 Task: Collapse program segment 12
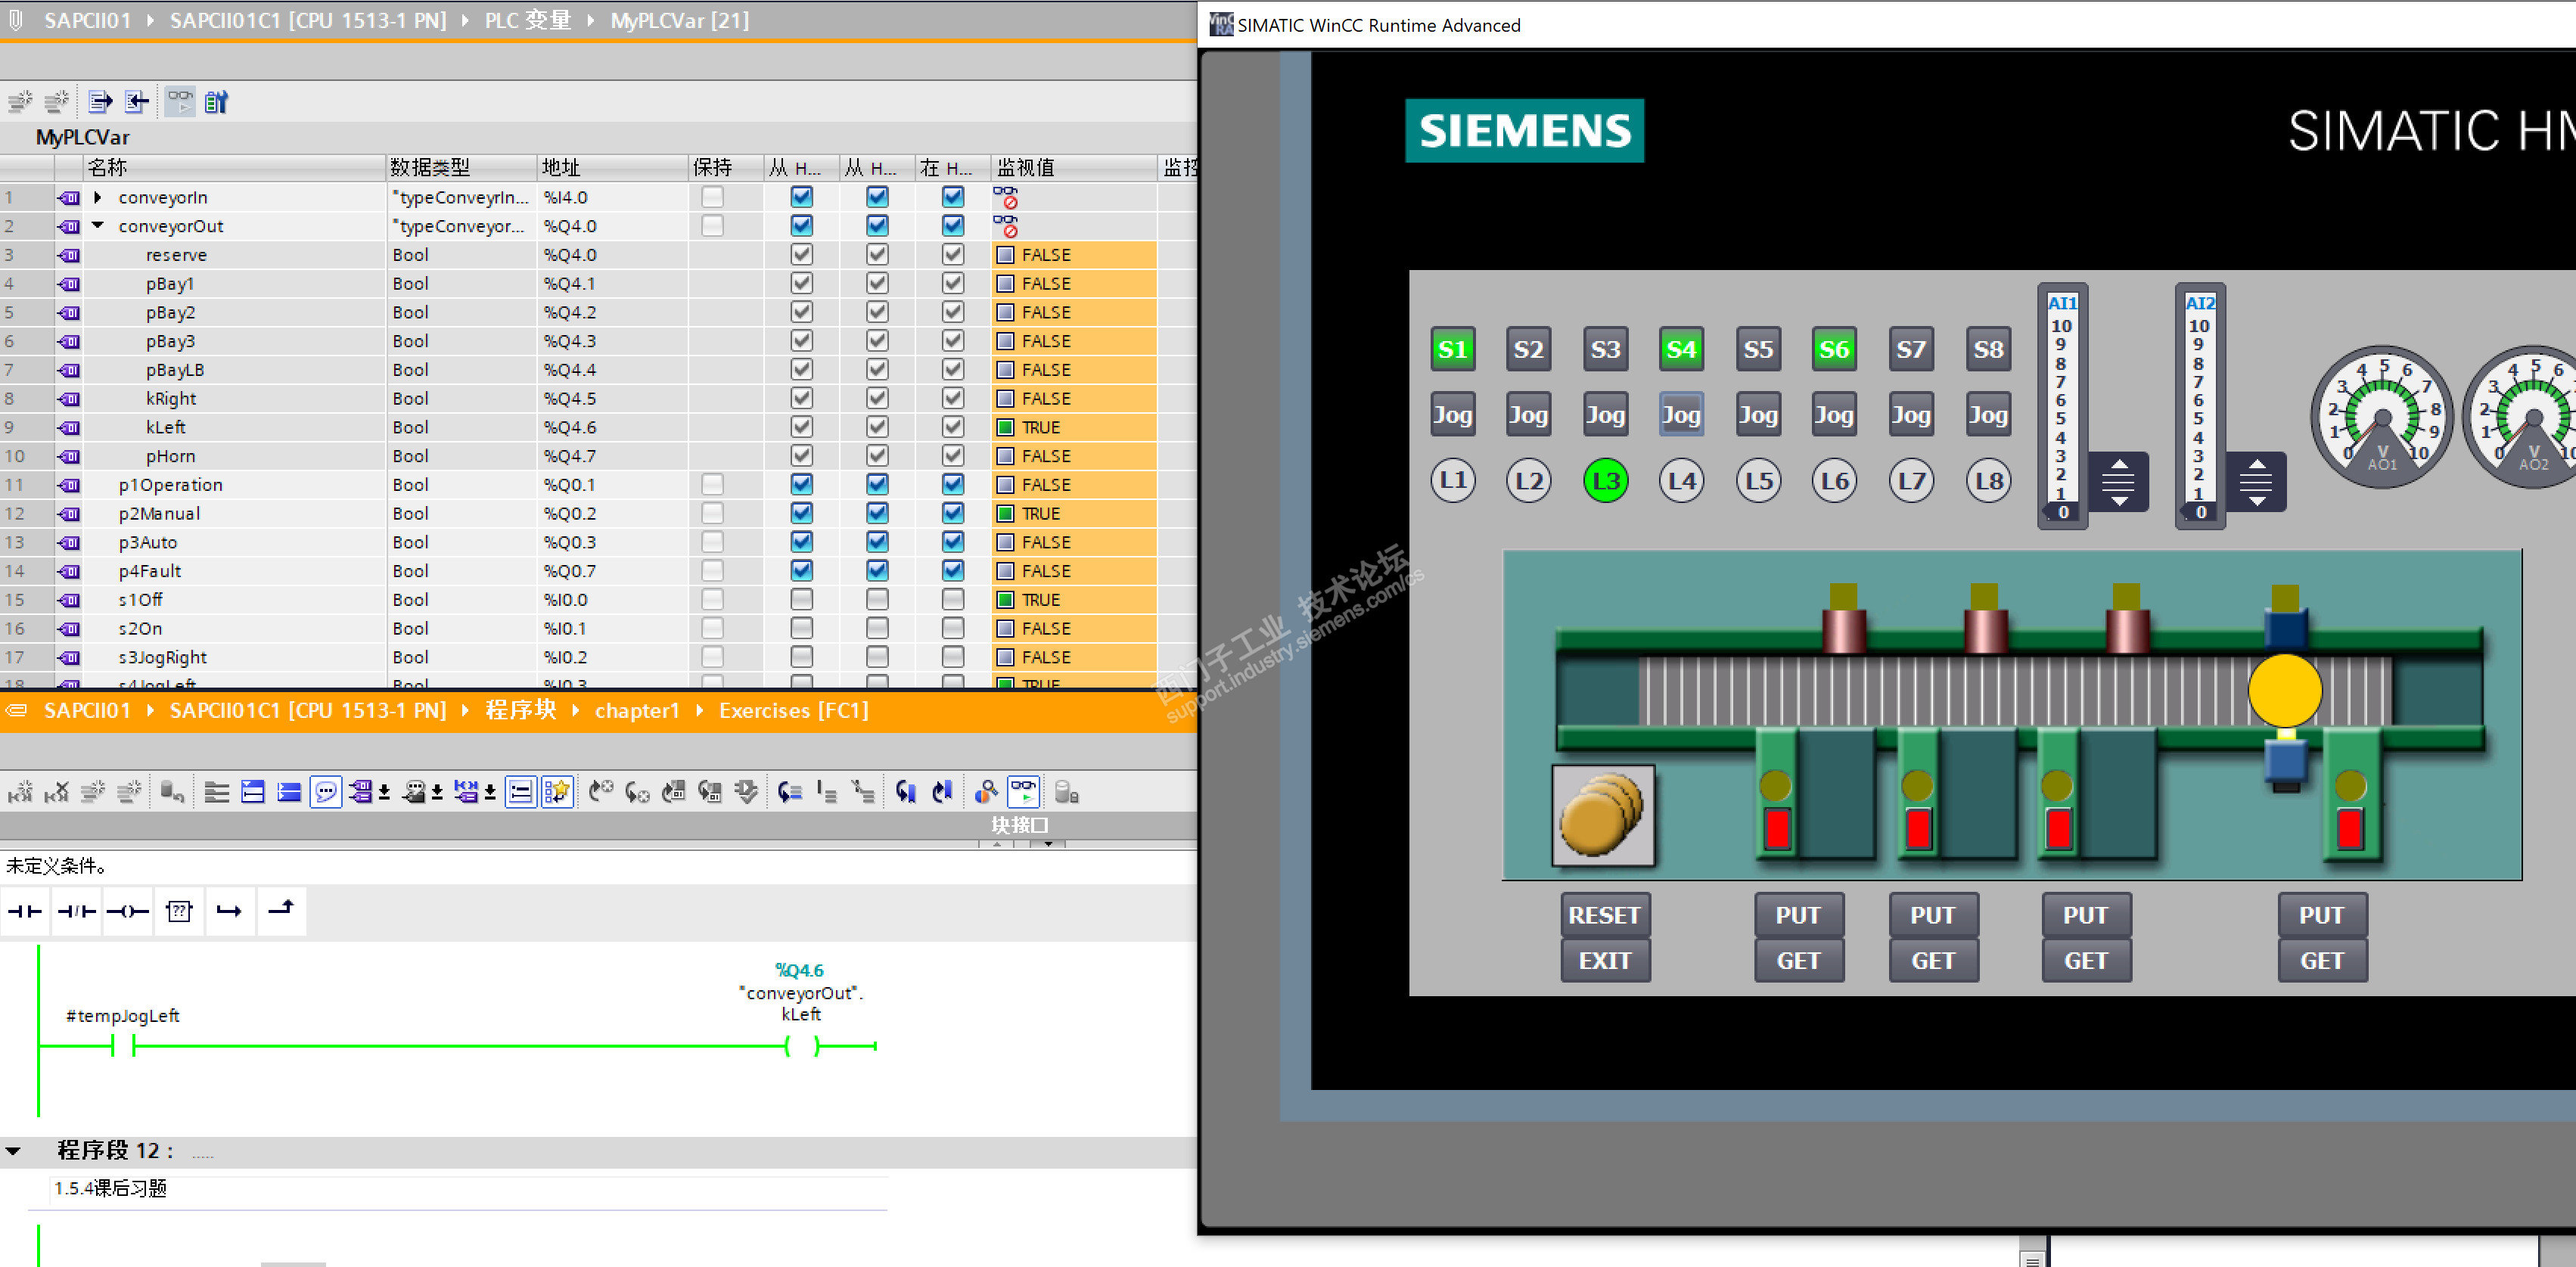pyautogui.click(x=13, y=1151)
